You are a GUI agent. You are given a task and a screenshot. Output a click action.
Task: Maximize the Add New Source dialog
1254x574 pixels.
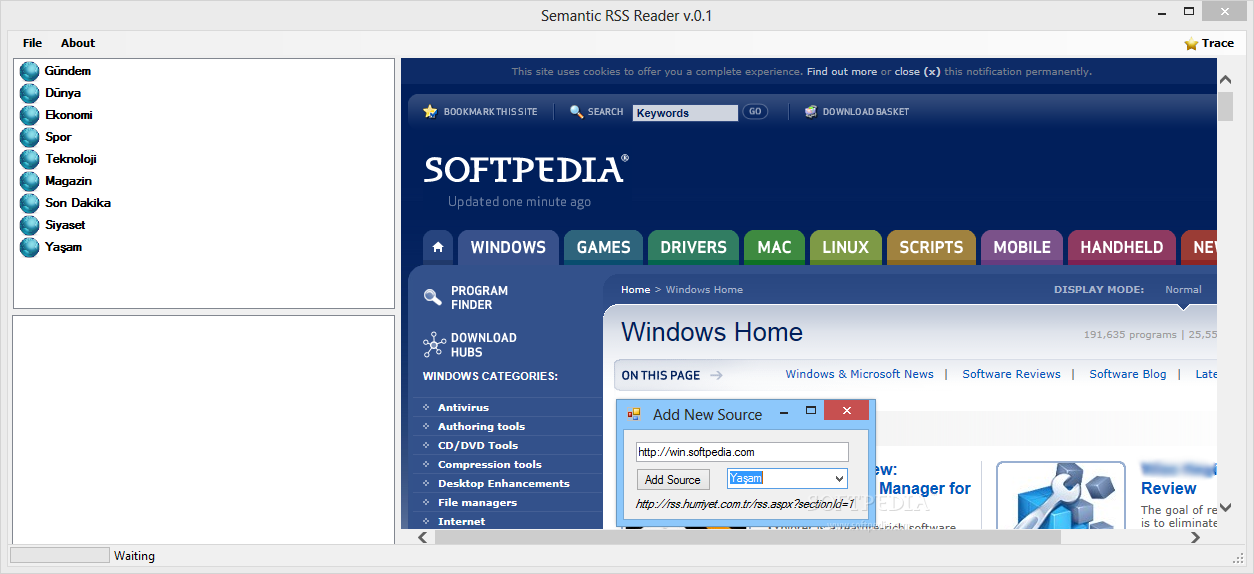click(x=811, y=411)
